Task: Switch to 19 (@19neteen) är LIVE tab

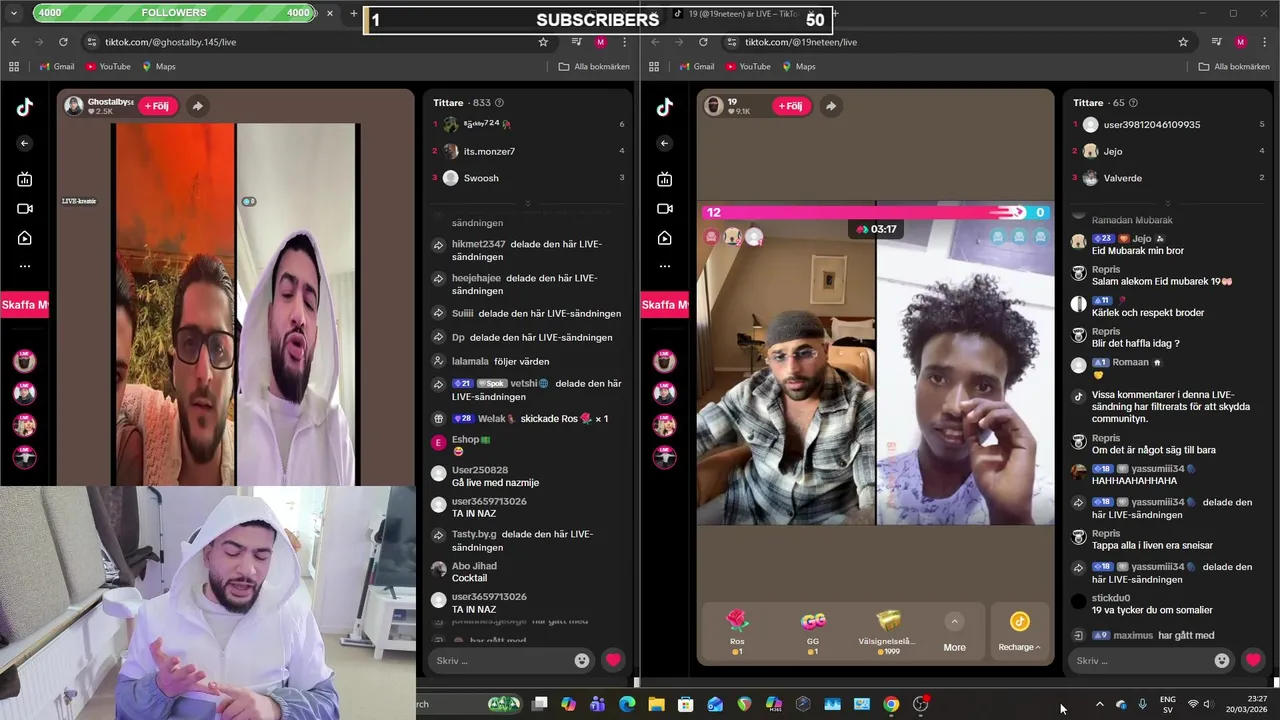Action: 743,14
